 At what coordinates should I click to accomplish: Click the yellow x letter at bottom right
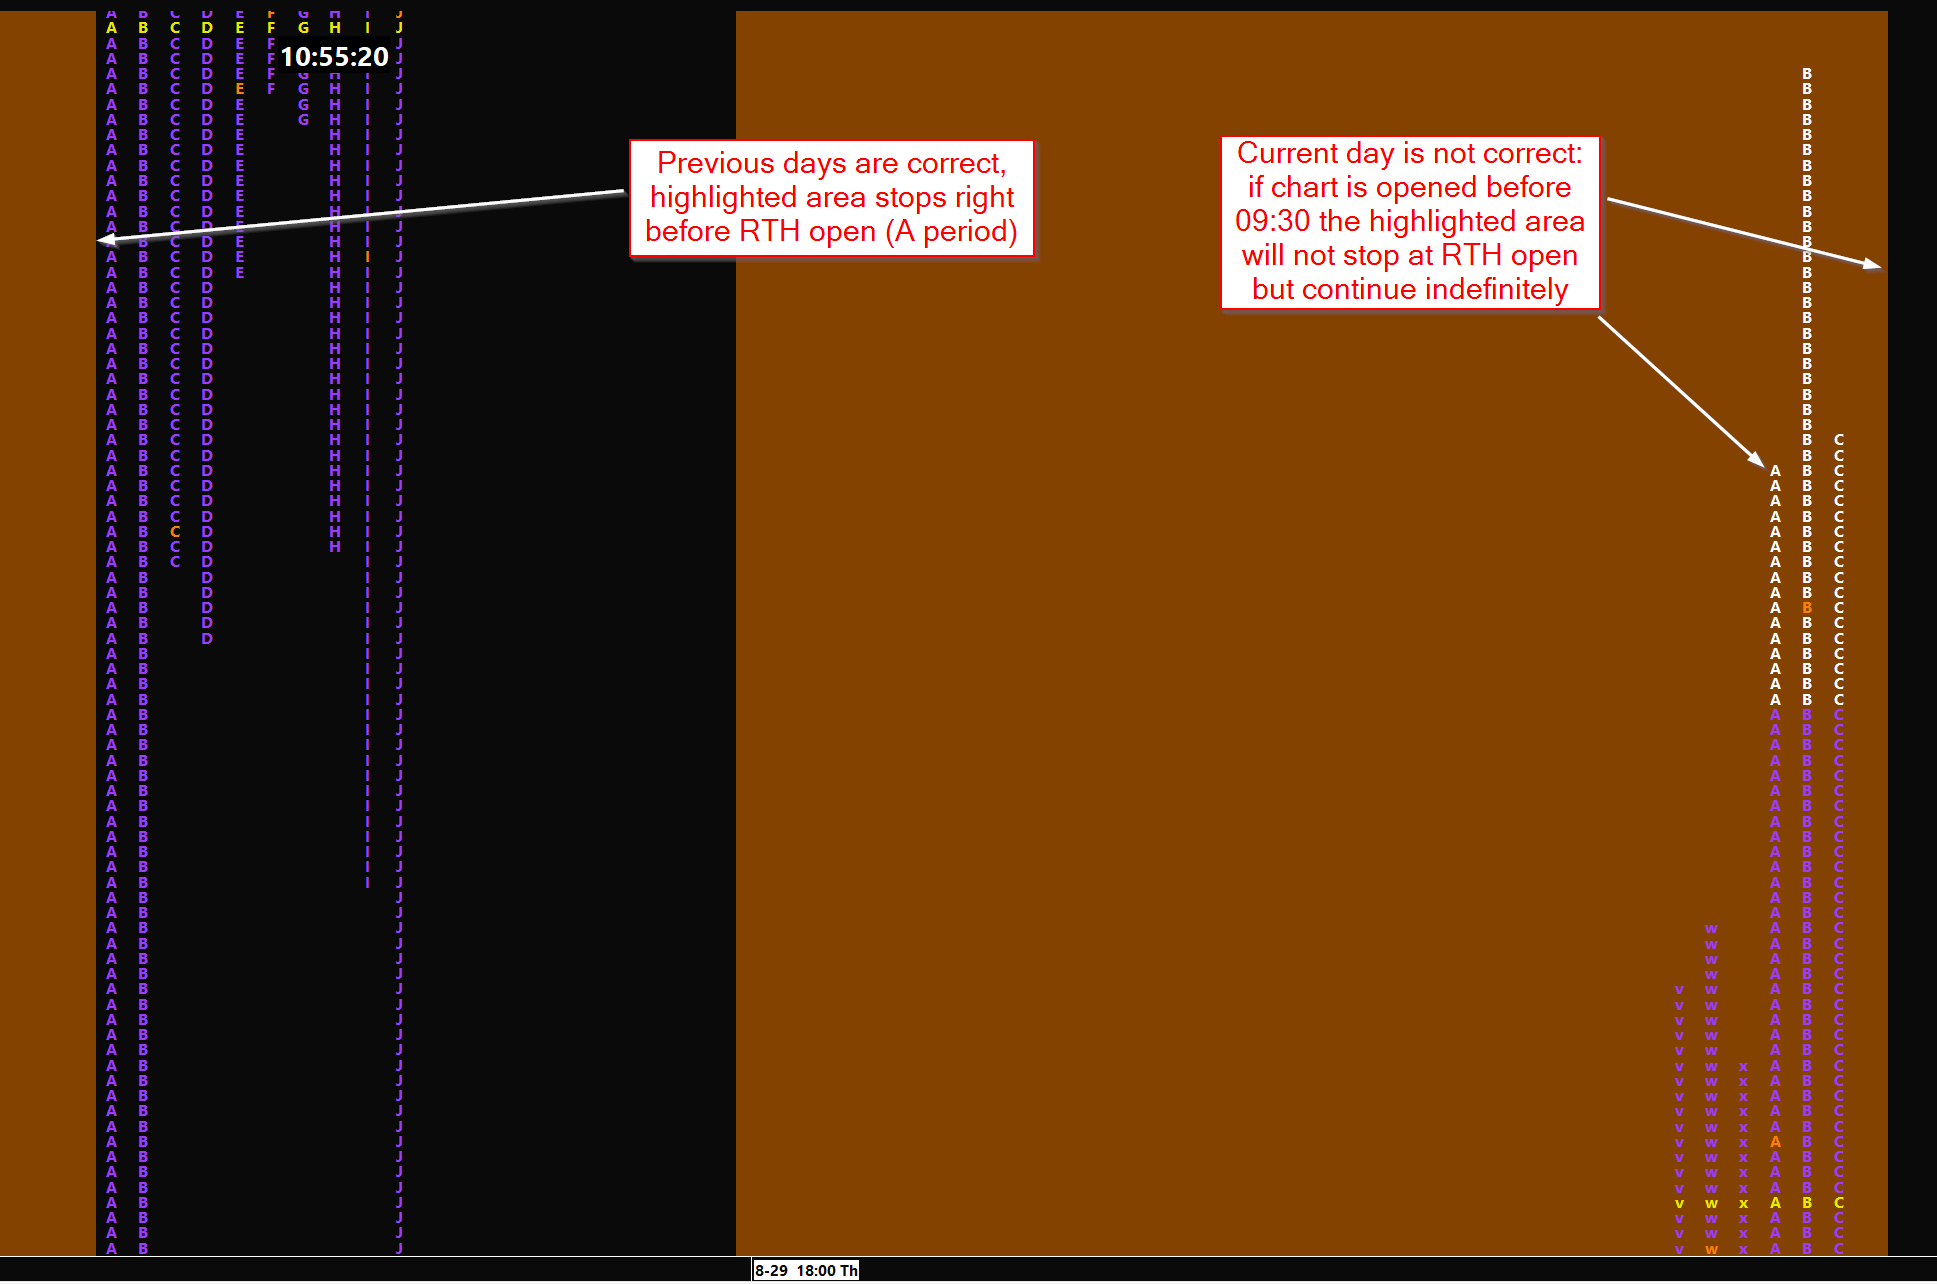click(x=1743, y=1203)
